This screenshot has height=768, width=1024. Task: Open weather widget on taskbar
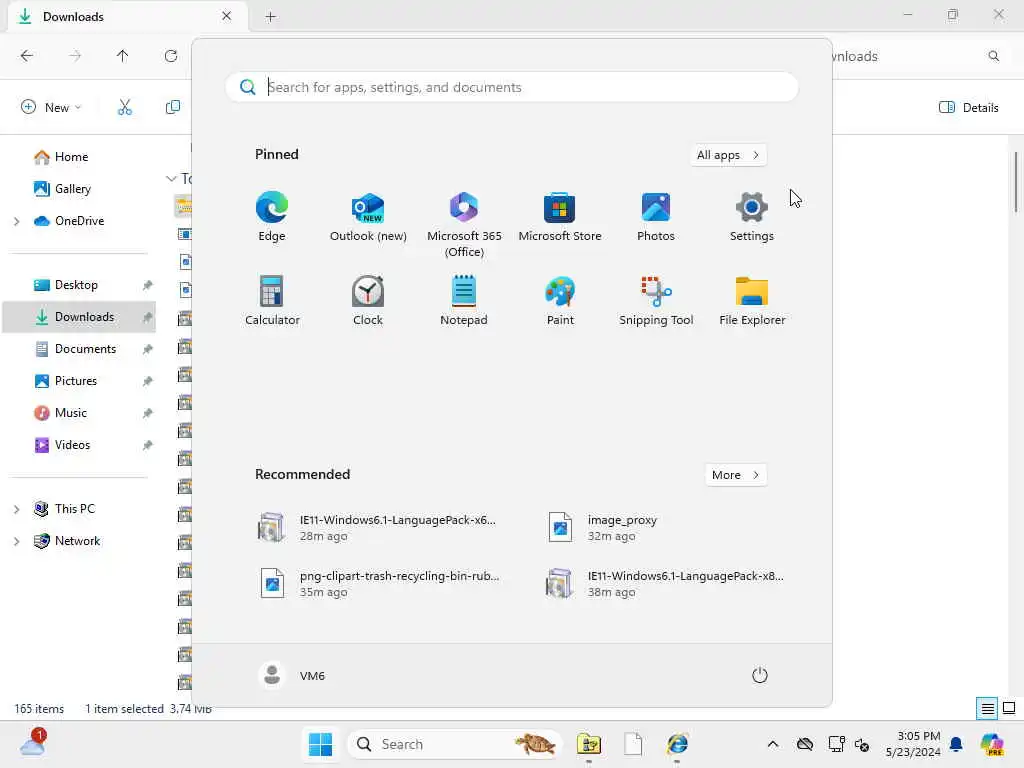tap(33, 744)
